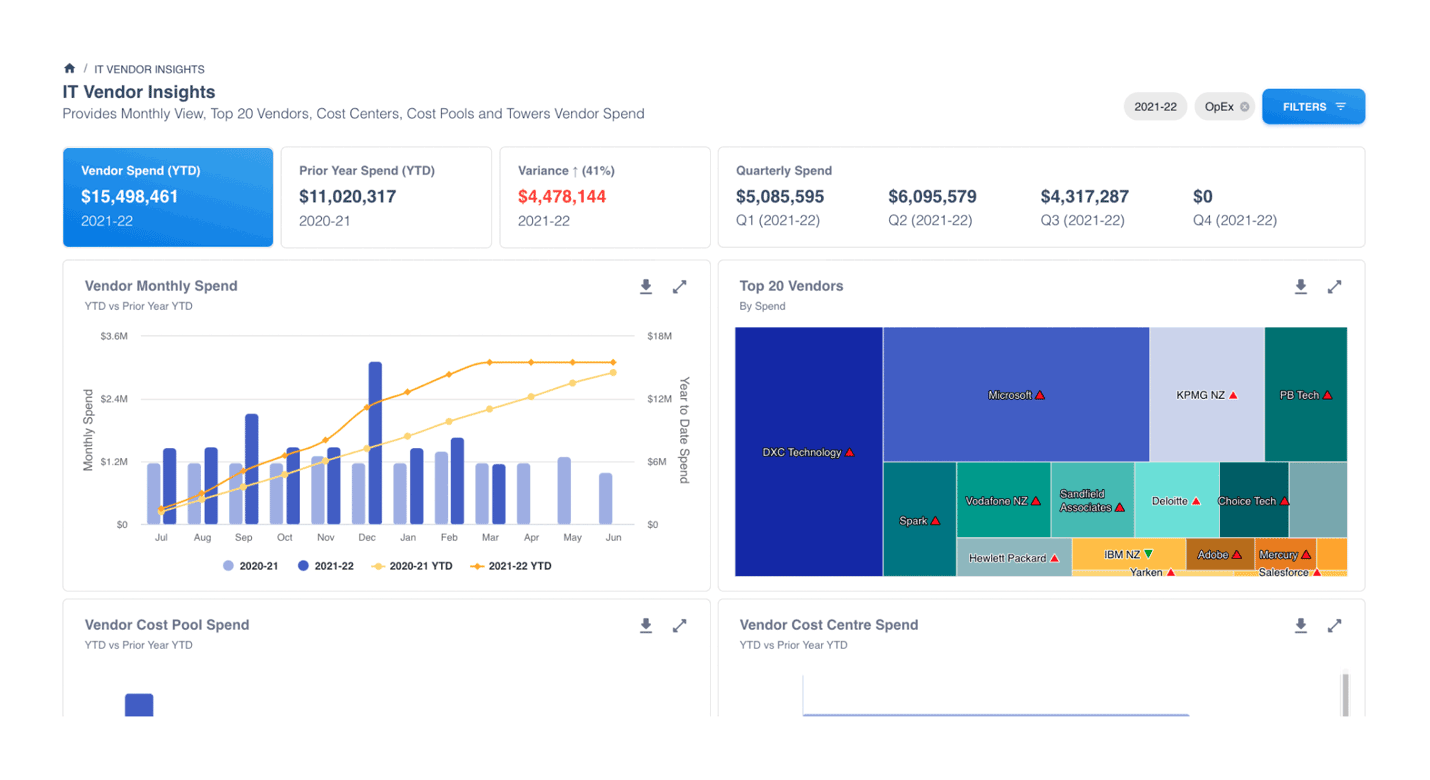
Task: Click the KPMG NZ treemap tile
Action: [x=1207, y=395]
